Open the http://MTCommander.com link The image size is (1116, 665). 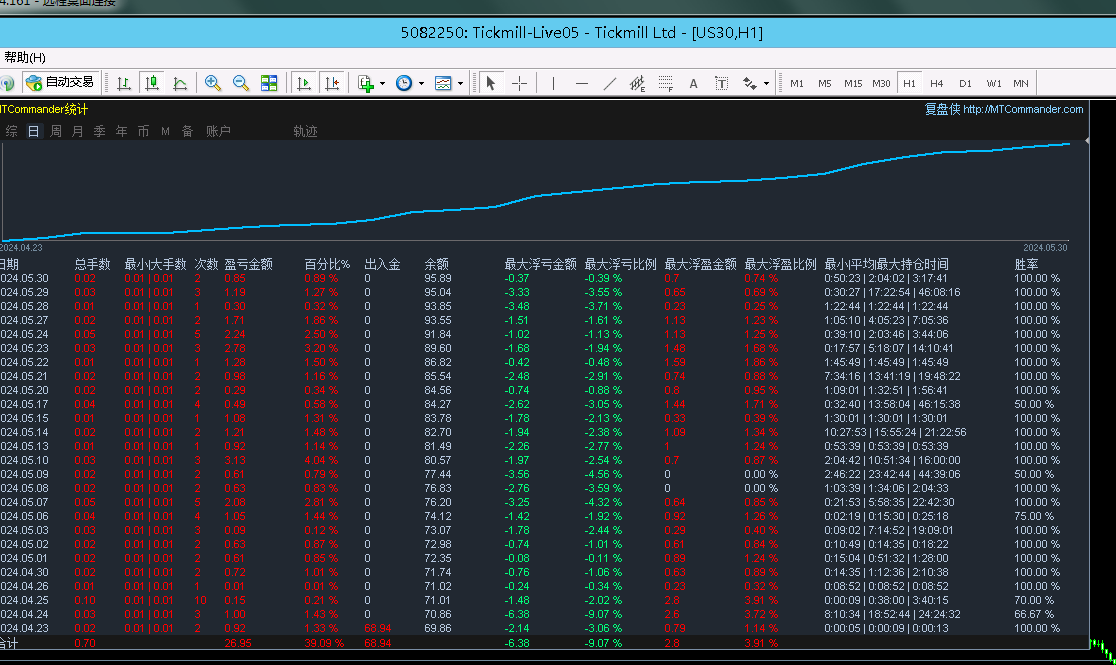1022,110
